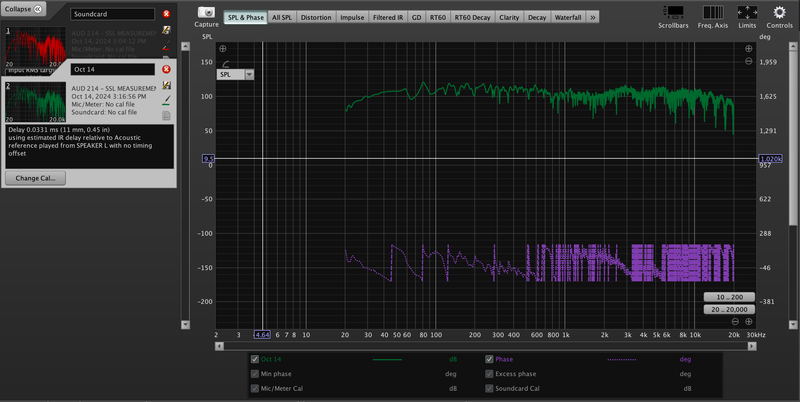The width and height of the screenshot is (800, 402).
Task: Open the Clarity tab
Action: tap(509, 17)
